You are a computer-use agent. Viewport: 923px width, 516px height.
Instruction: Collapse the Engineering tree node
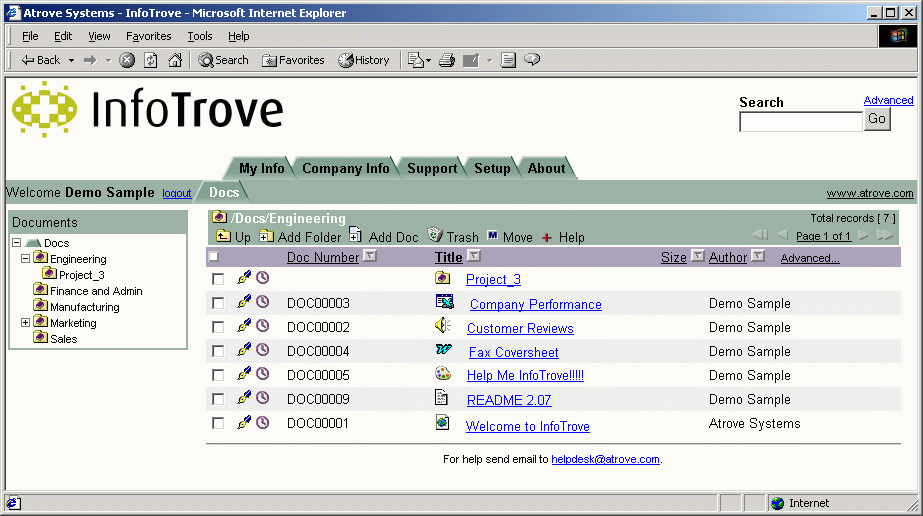point(25,258)
